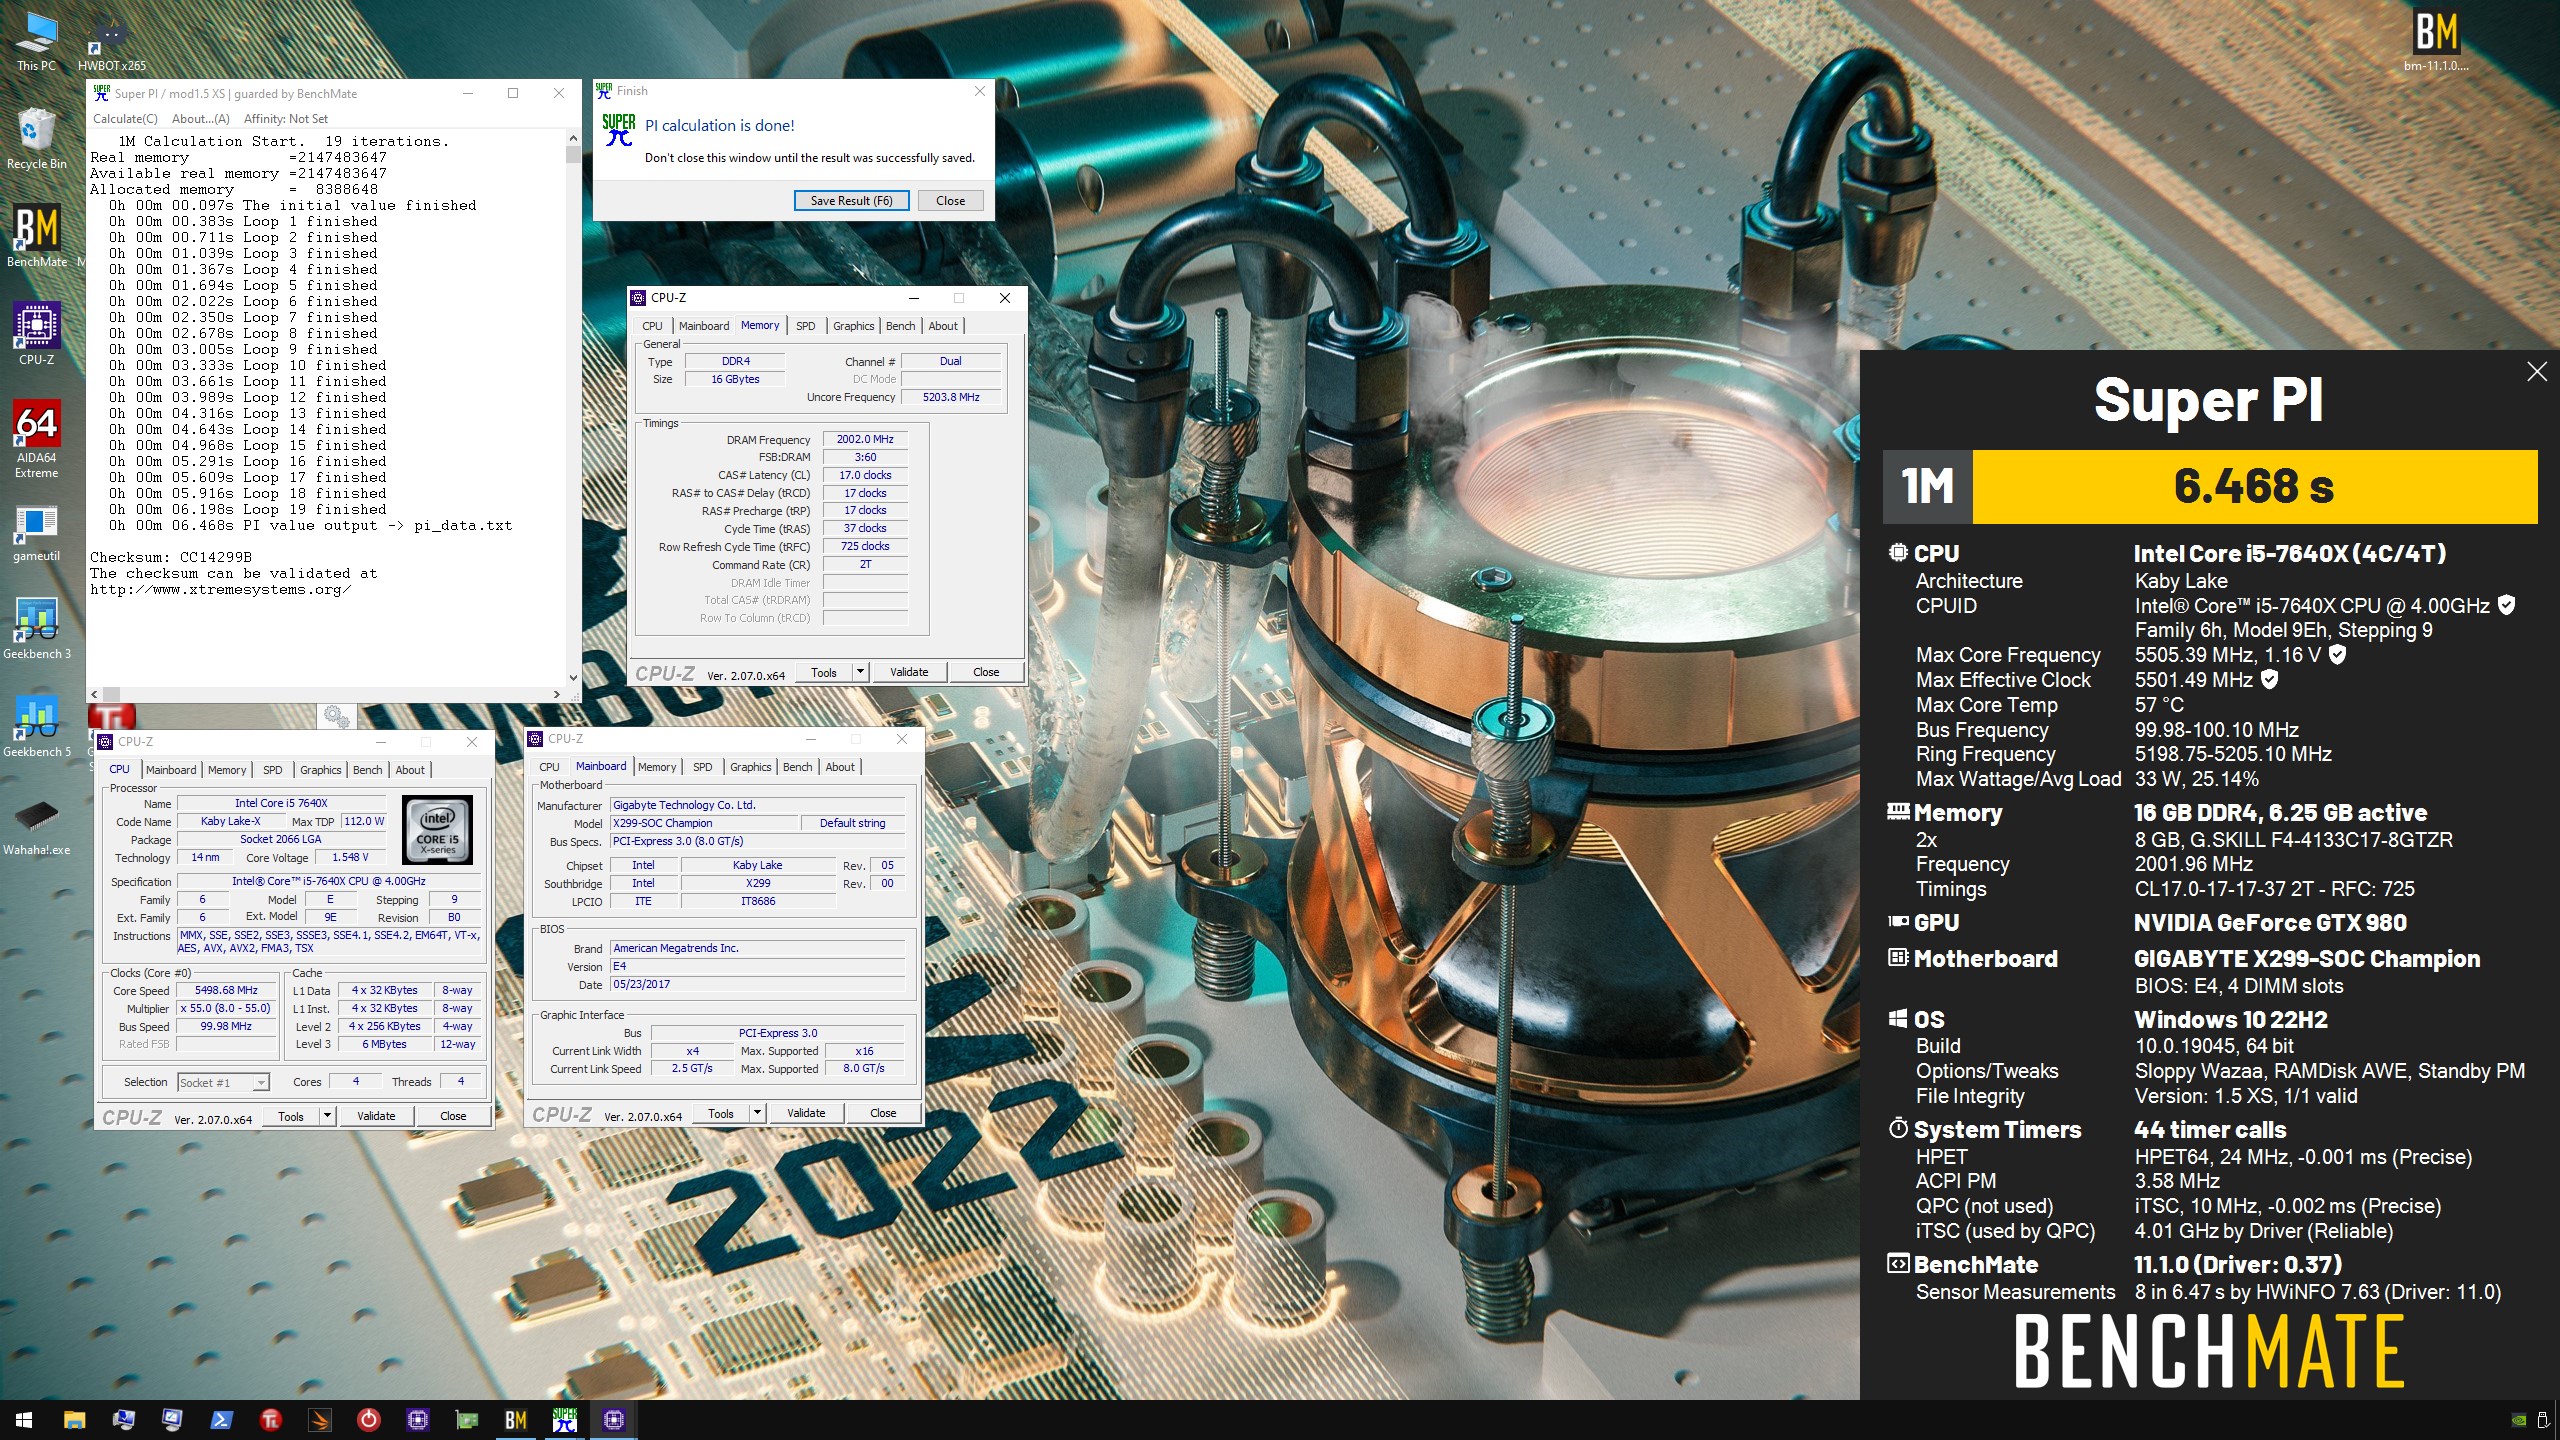Switch to SPD tab in CPU-Z Memory window
This screenshot has height=1440, width=2560.
click(805, 326)
